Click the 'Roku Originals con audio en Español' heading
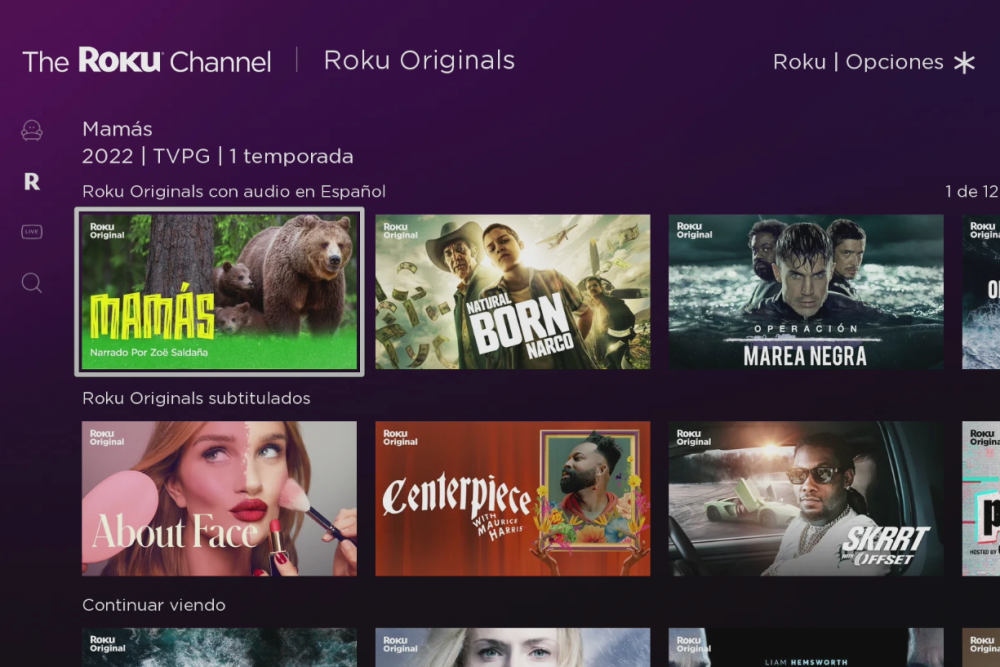Viewport: 1000px width, 667px height. click(x=234, y=191)
